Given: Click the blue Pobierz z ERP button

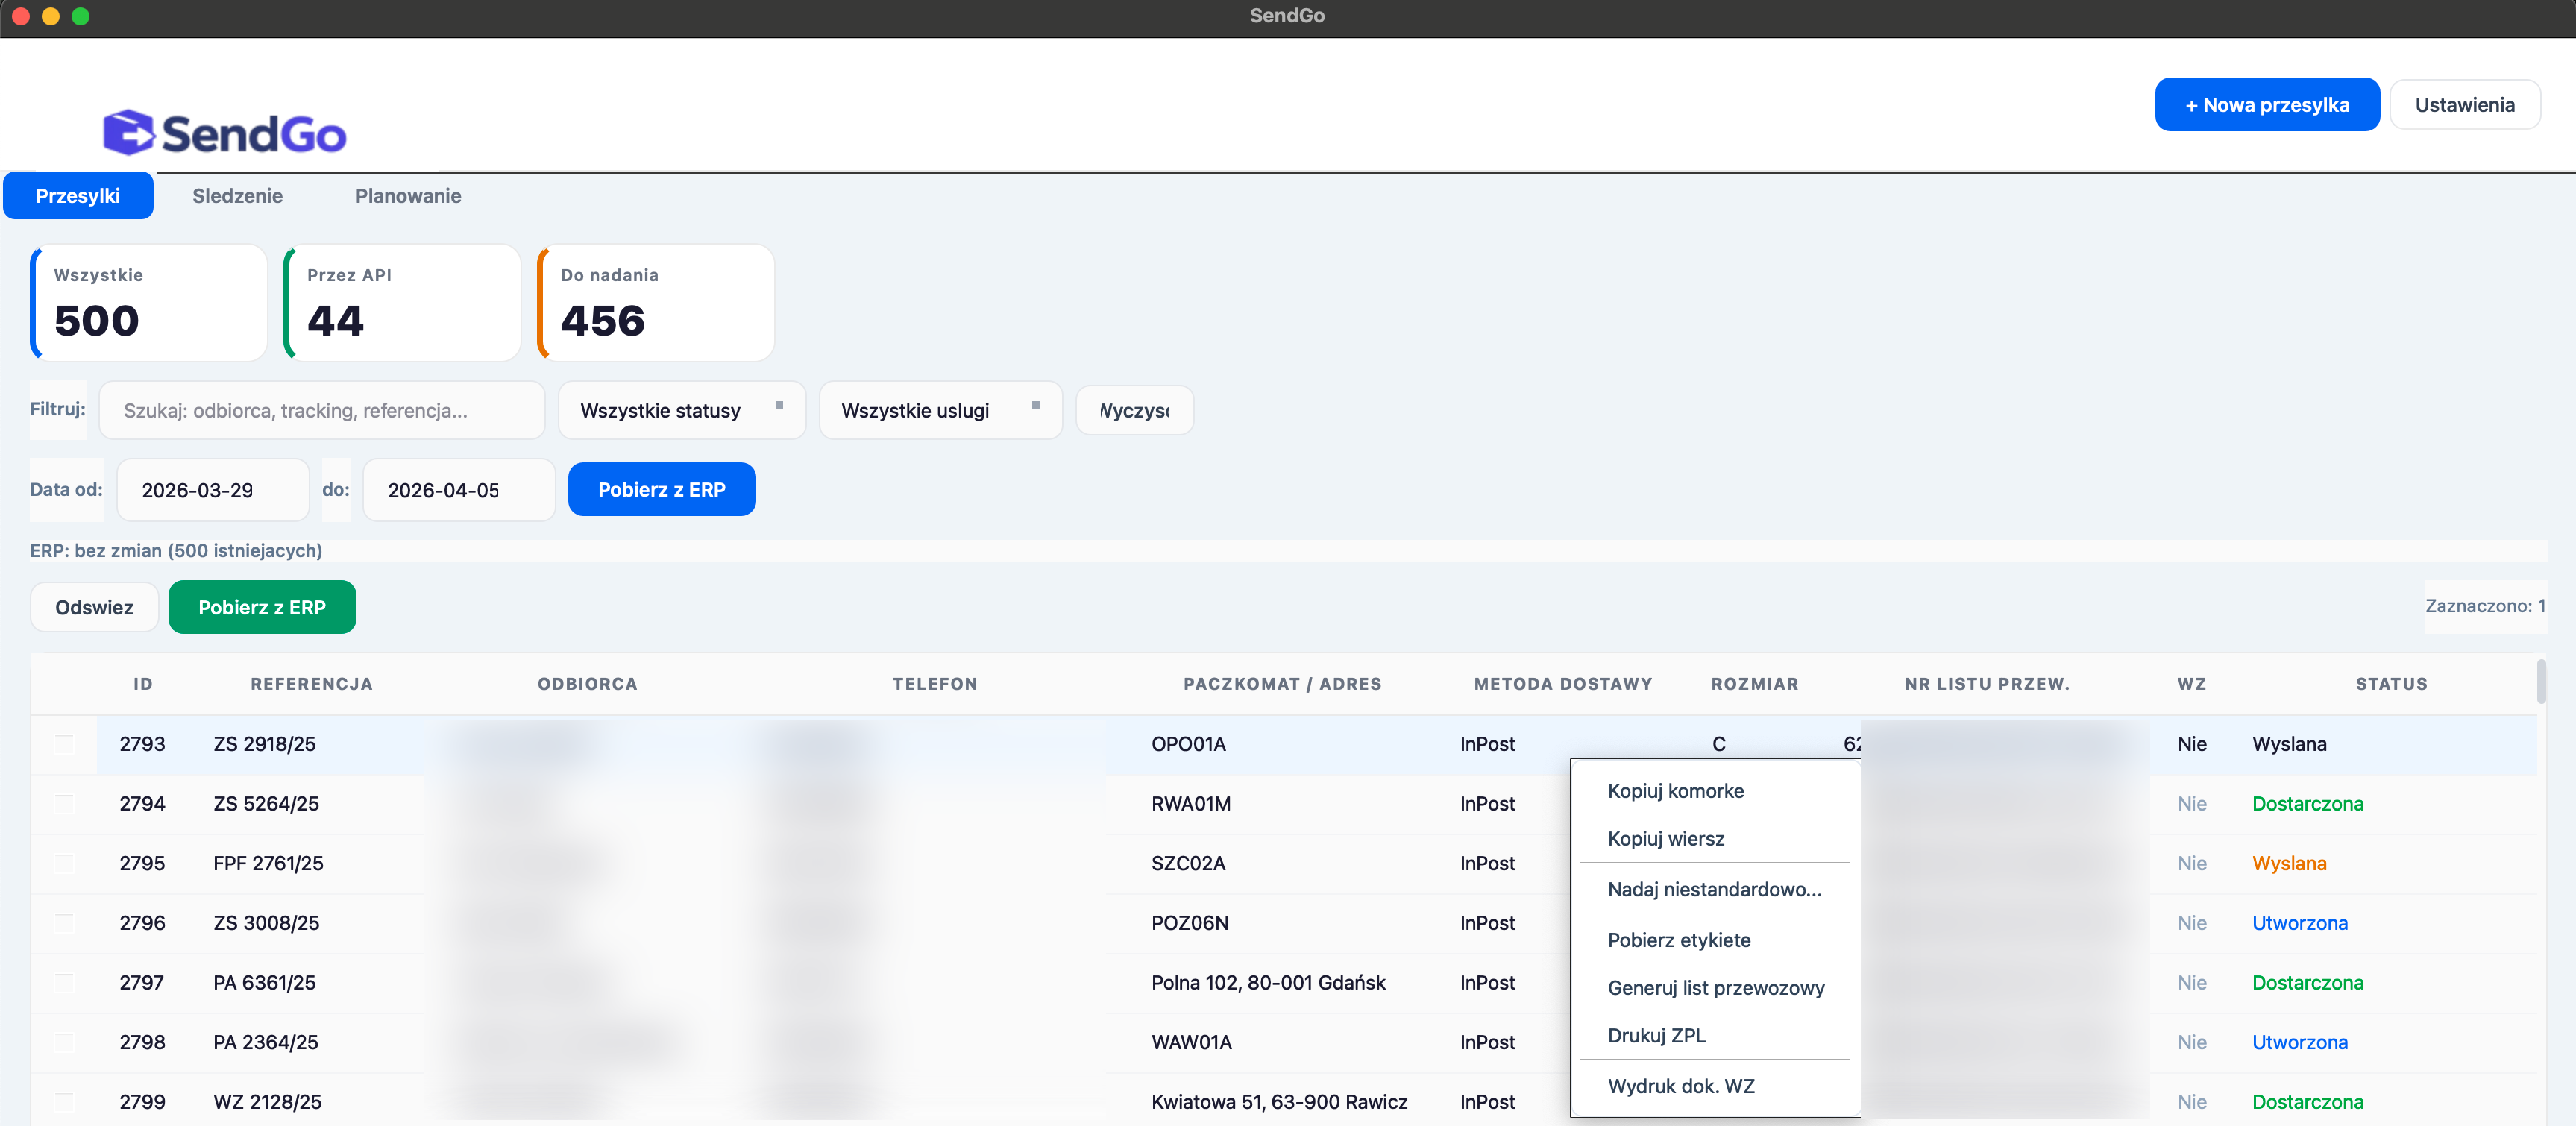Looking at the screenshot, I should (x=662, y=490).
